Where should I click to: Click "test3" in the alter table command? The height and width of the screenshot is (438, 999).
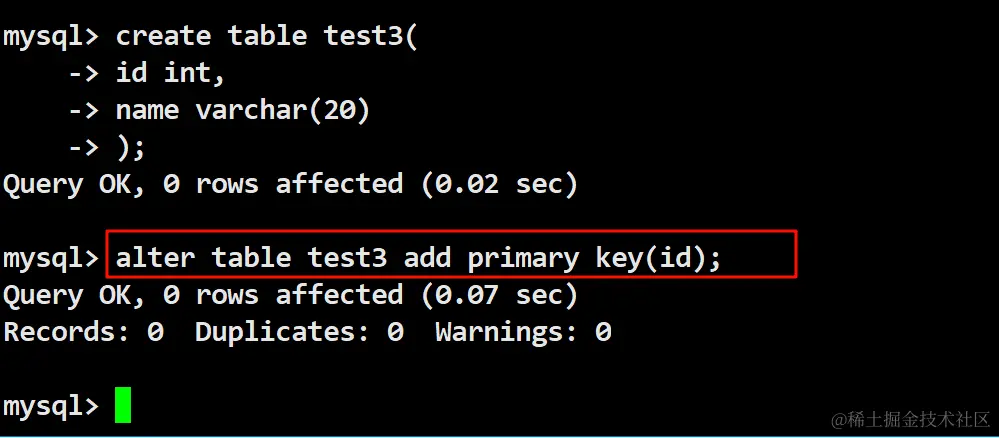[x=347, y=258]
